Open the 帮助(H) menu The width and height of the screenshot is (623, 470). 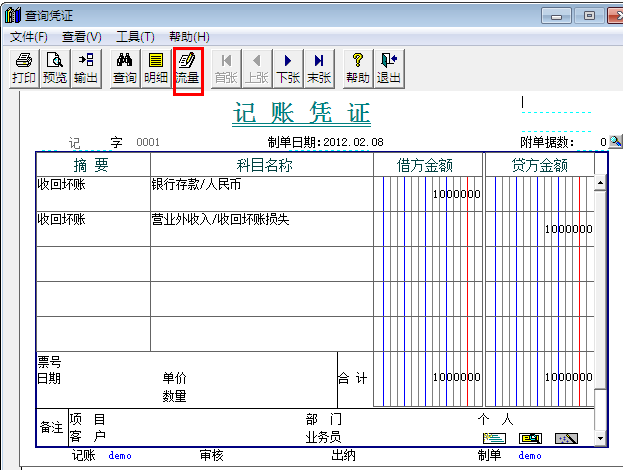(x=189, y=37)
